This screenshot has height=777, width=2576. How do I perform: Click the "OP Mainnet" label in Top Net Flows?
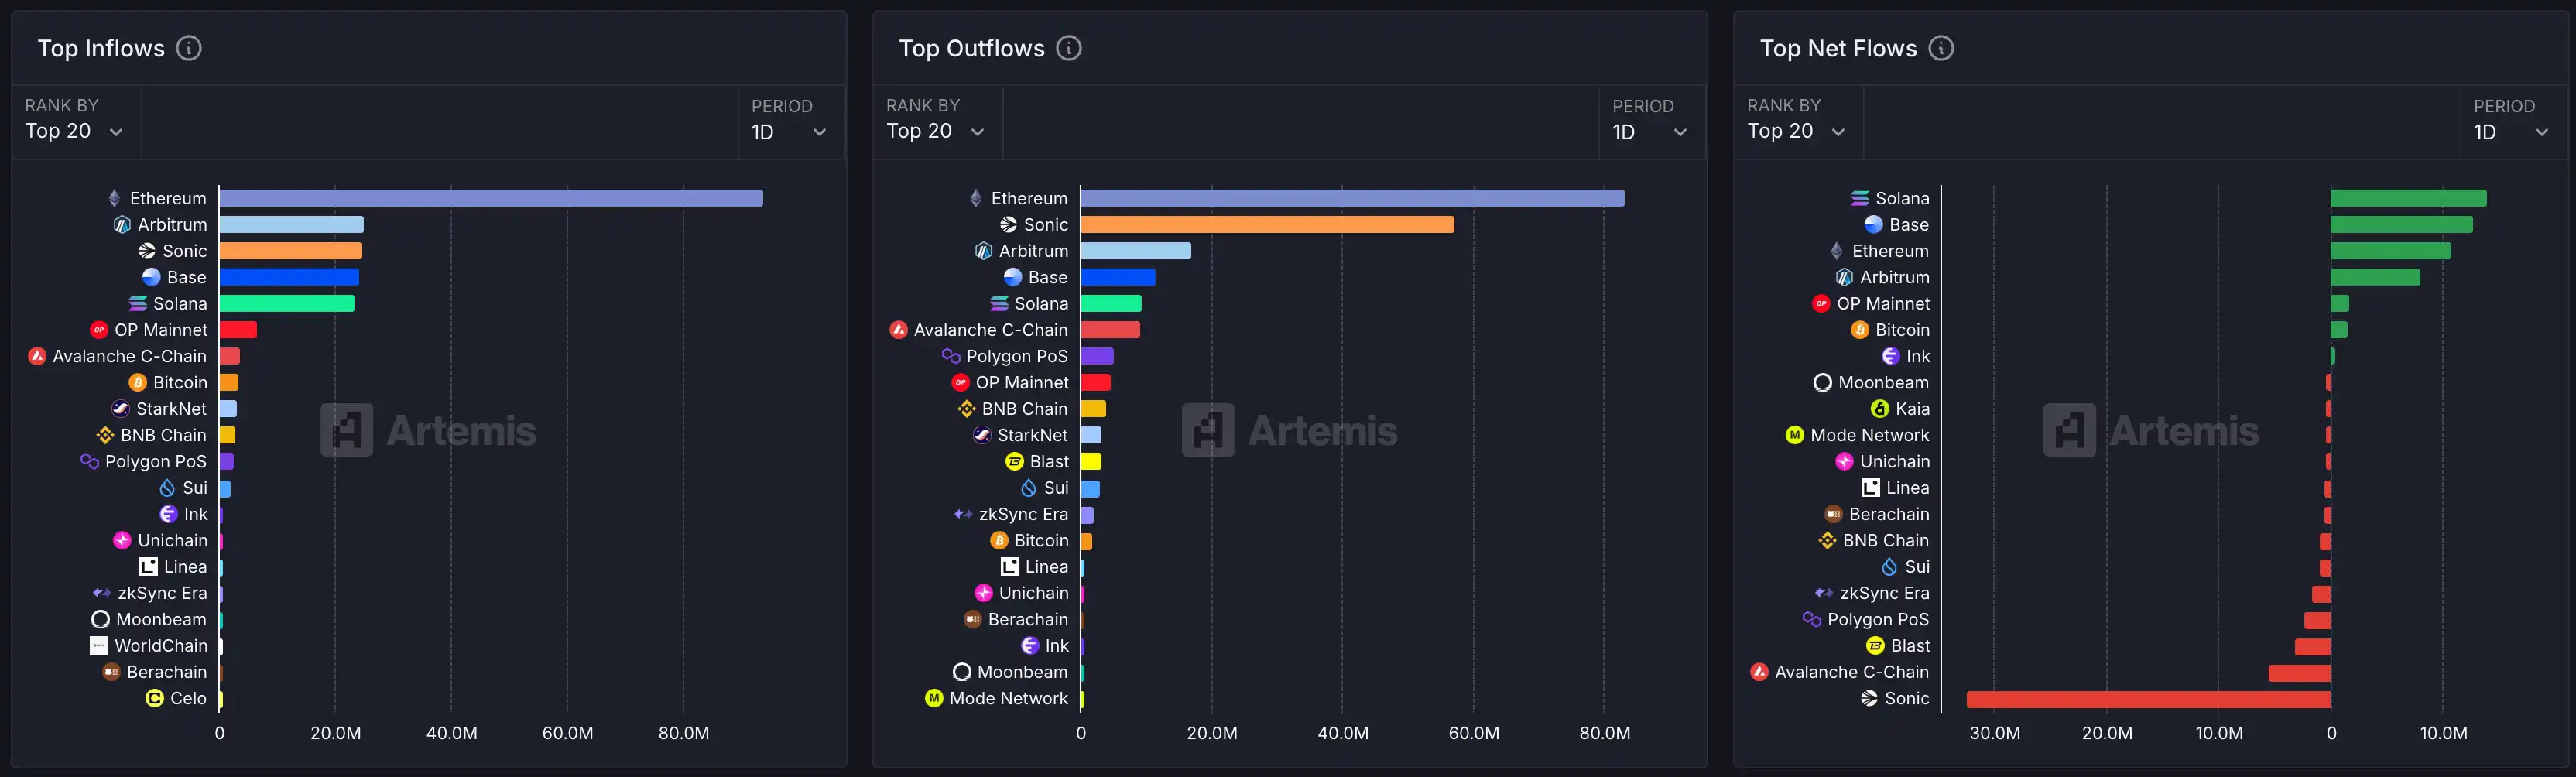click(x=1883, y=304)
